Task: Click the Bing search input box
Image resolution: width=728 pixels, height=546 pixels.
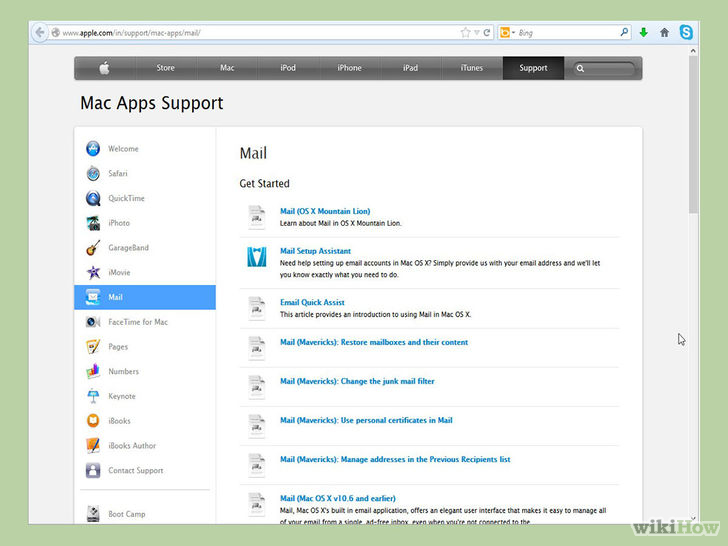Action: [x=567, y=32]
